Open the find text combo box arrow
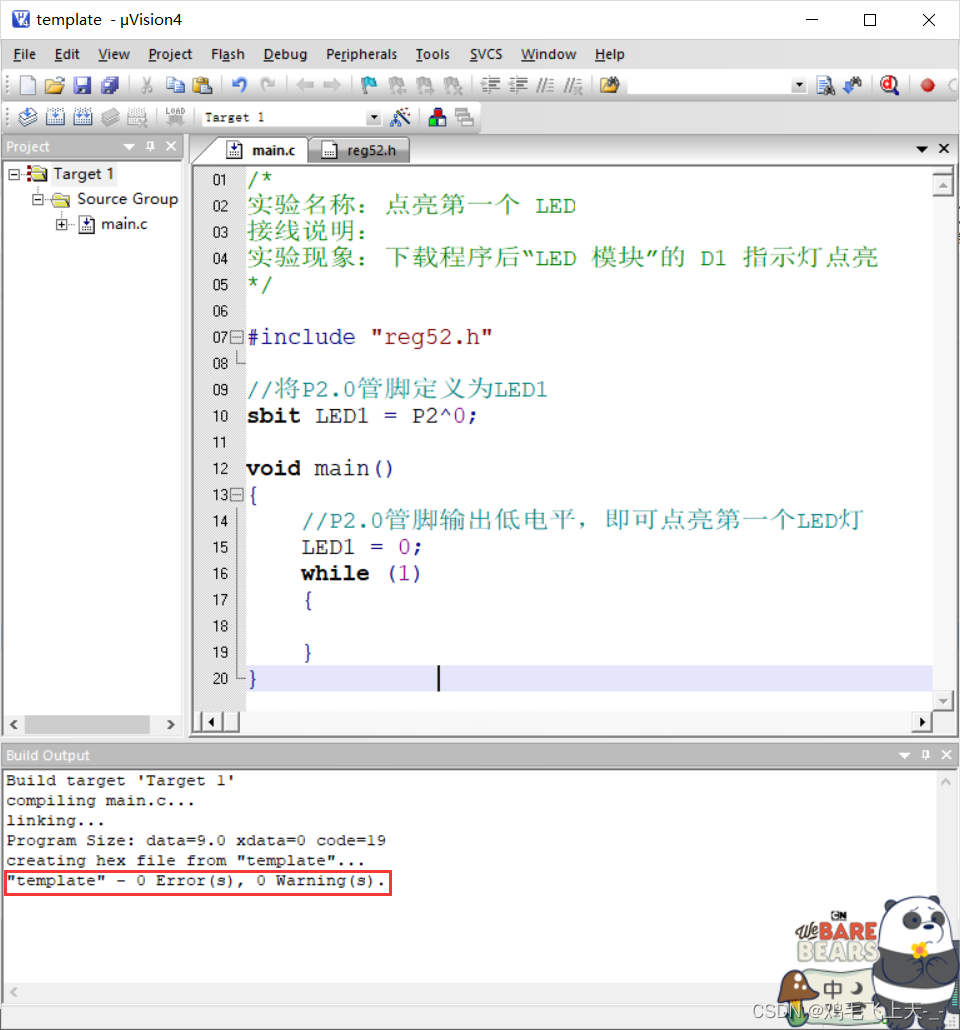 (x=799, y=85)
